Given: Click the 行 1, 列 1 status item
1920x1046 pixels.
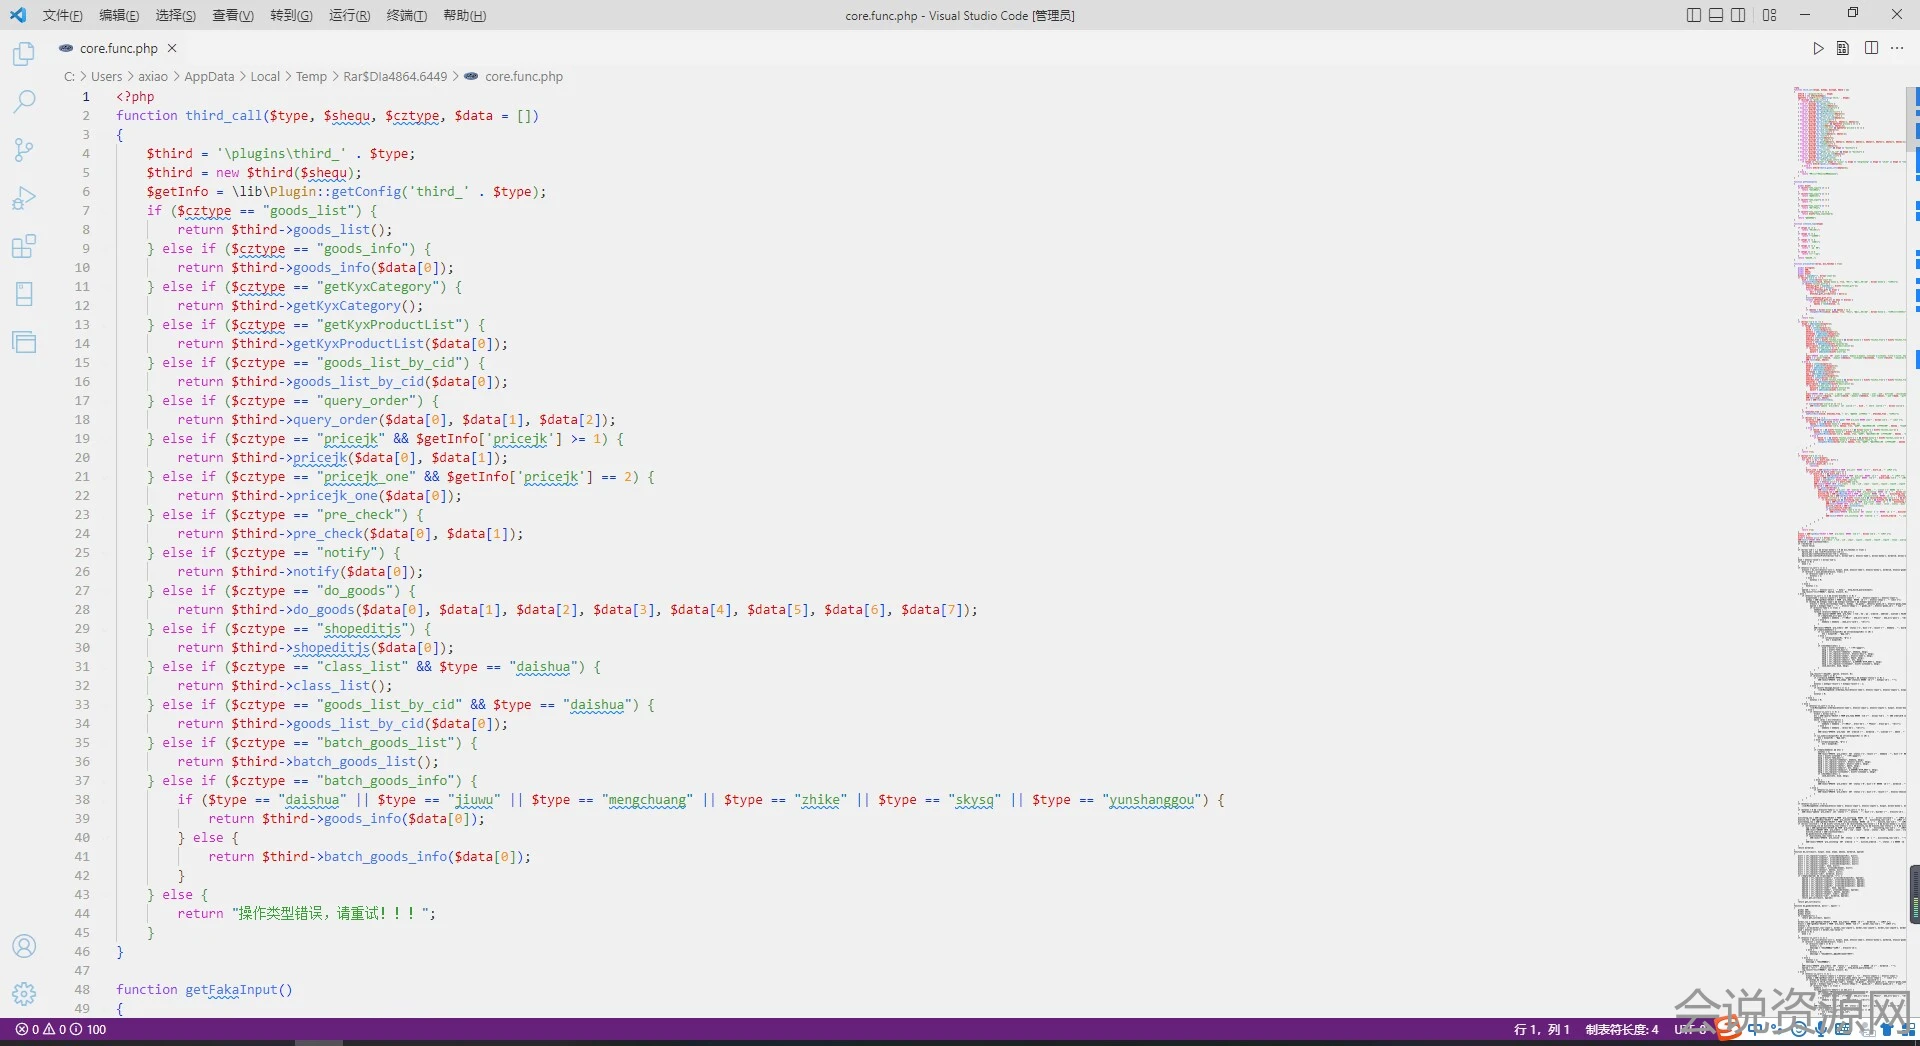Looking at the screenshot, I should [1541, 1029].
